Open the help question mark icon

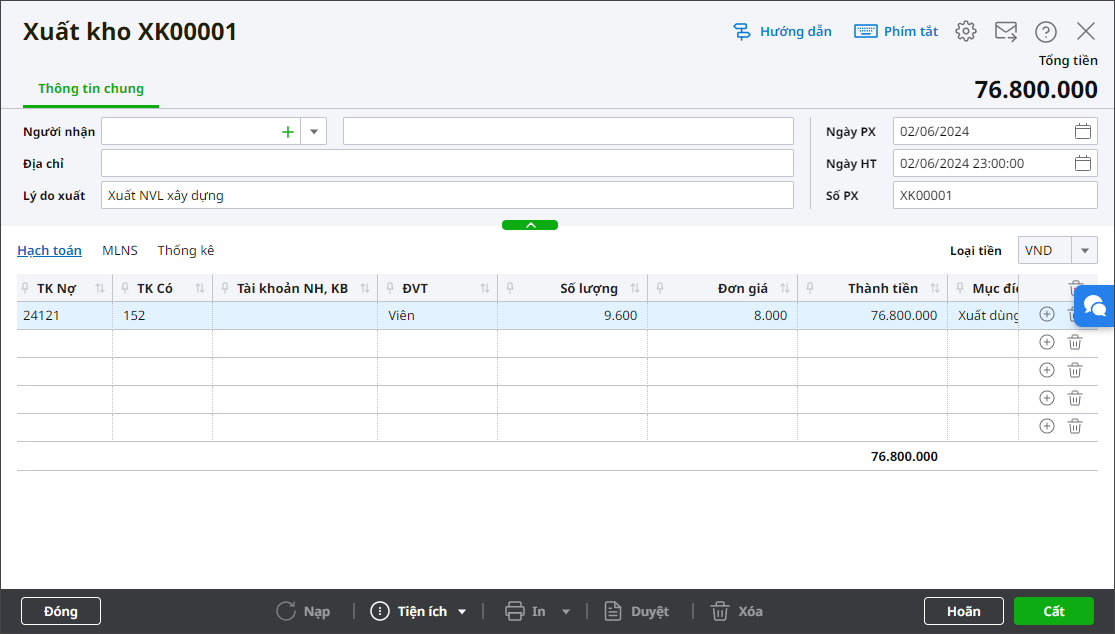(x=1045, y=31)
